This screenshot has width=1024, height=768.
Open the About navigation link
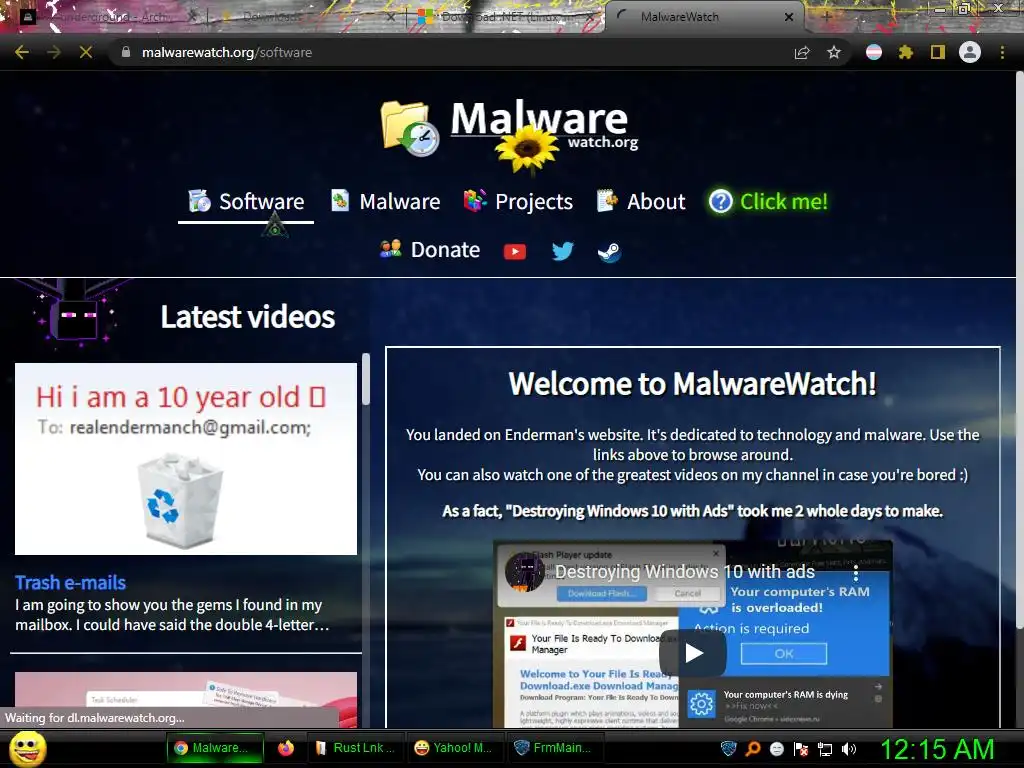[641, 201]
